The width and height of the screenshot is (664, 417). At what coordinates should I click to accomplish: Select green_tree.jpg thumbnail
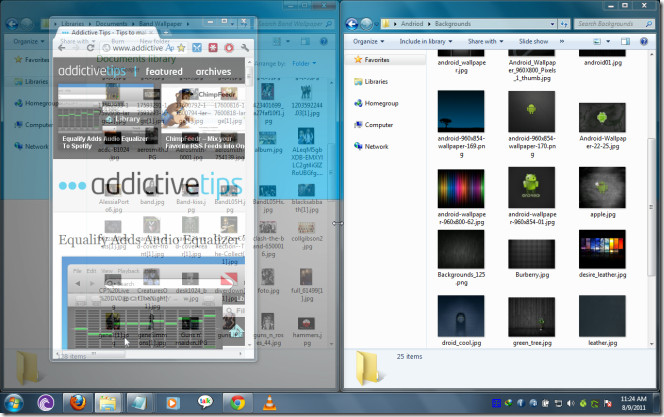[531, 317]
